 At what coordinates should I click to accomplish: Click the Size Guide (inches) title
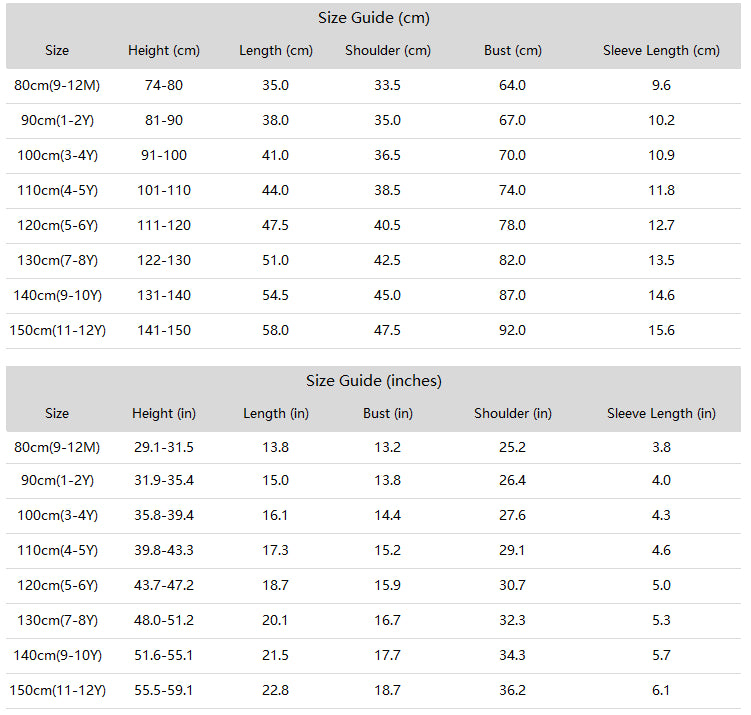[374, 381]
